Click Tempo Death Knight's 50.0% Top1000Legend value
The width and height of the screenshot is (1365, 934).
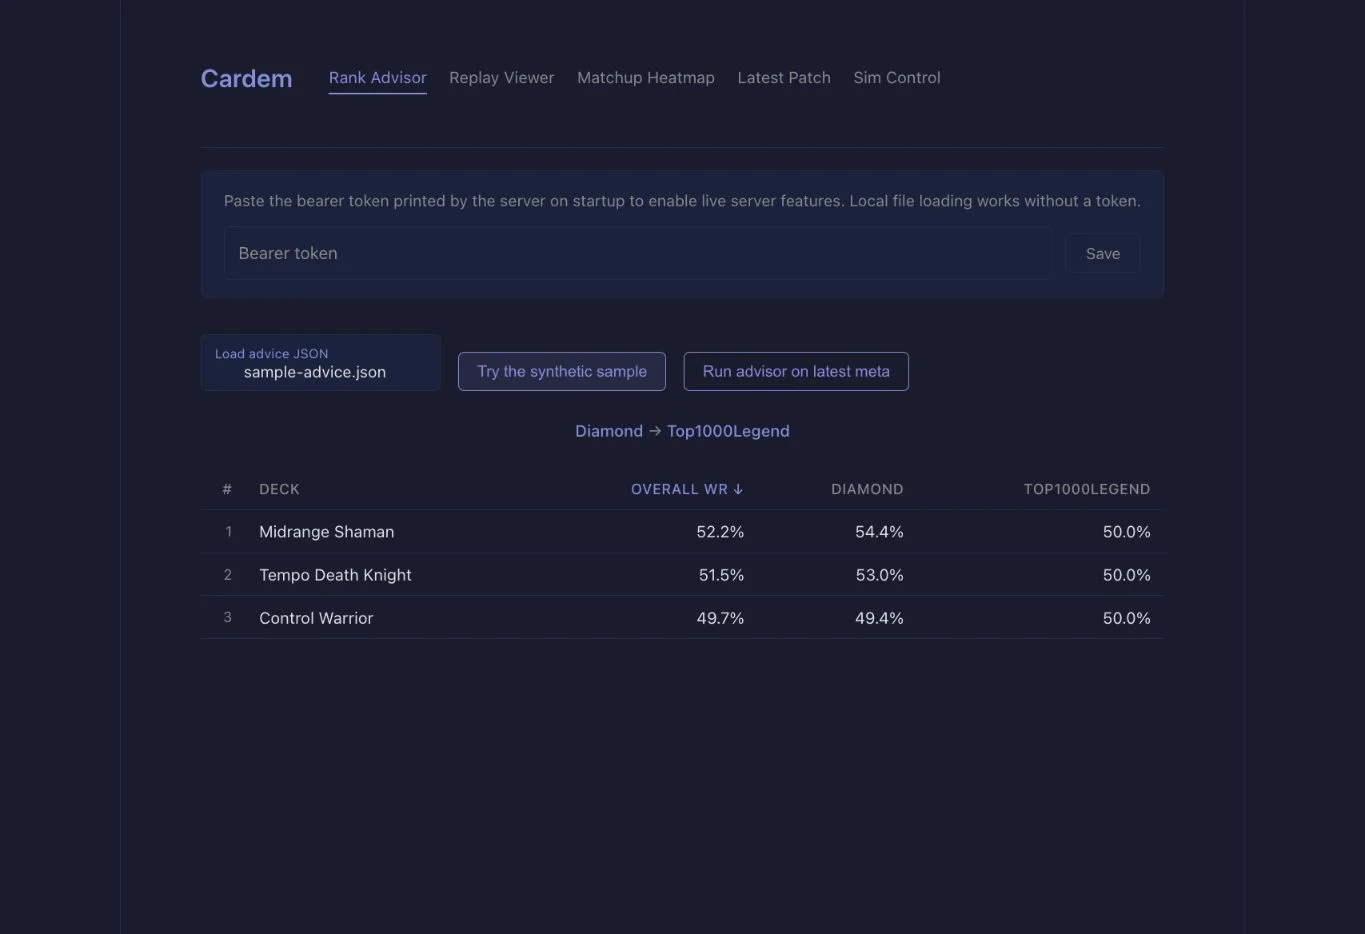pos(1127,575)
